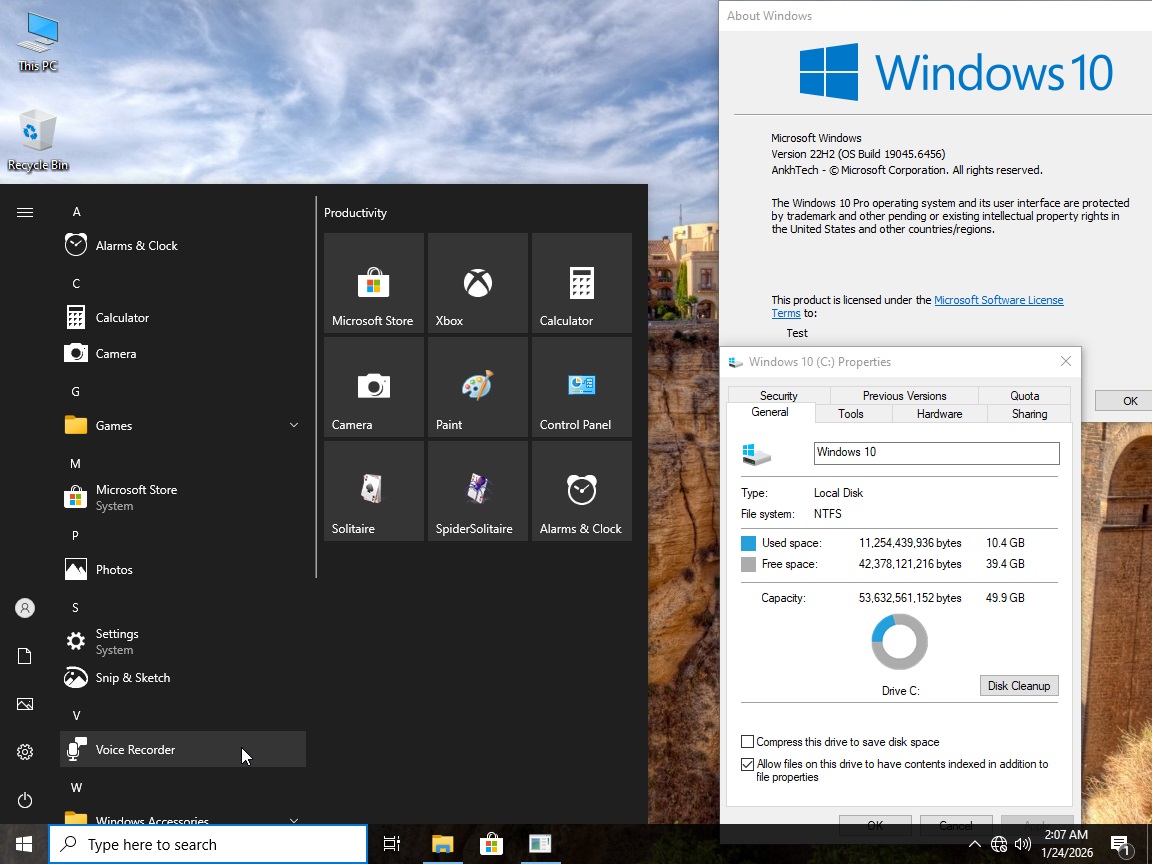Viewport: 1152px width, 864px height.
Task: Open the Security tab of drive Properties
Action: pos(779,395)
